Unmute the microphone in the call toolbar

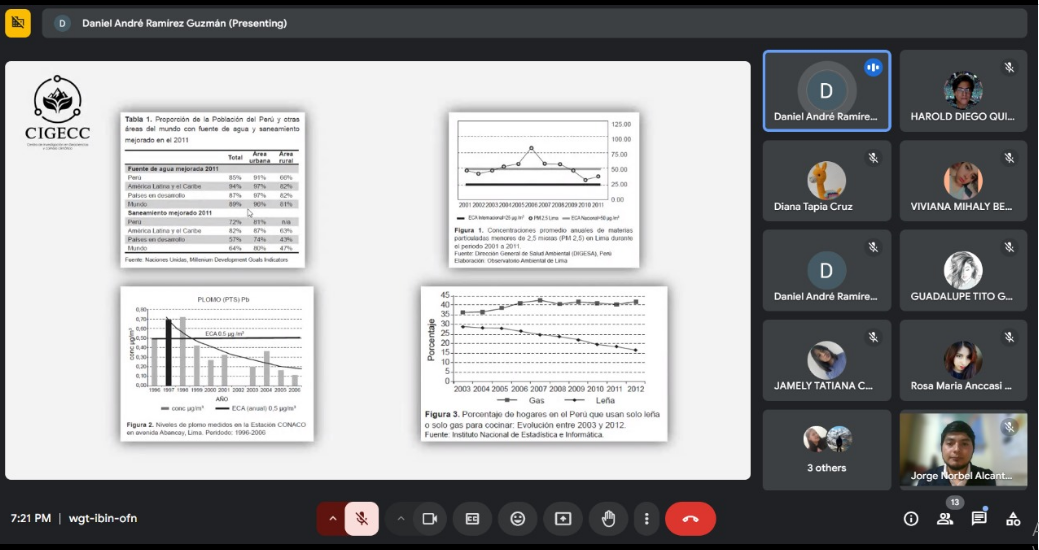(x=361, y=519)
